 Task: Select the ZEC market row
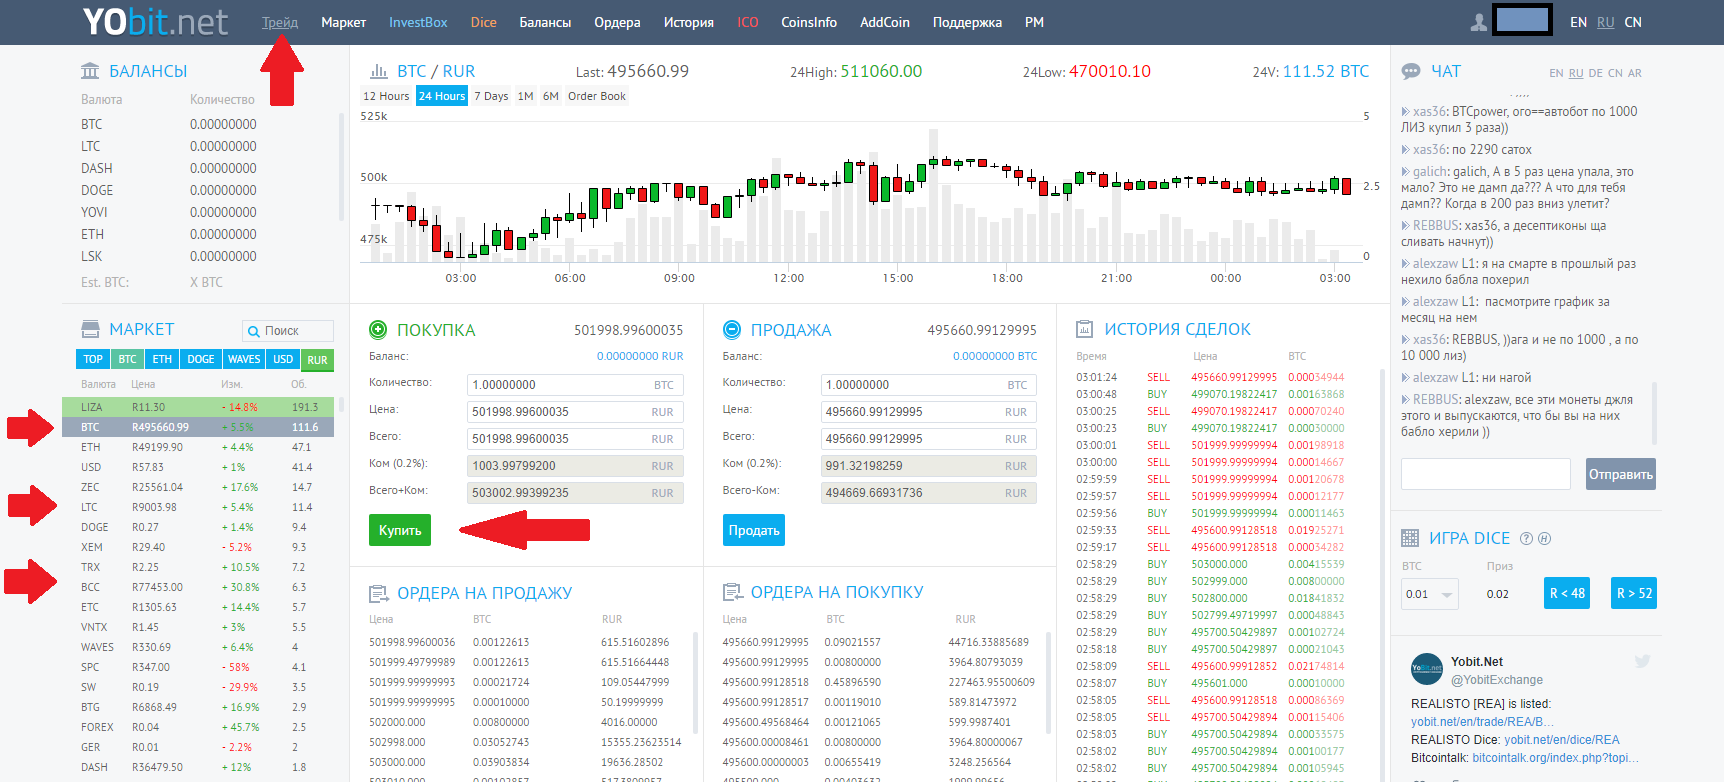pos(198,487)
